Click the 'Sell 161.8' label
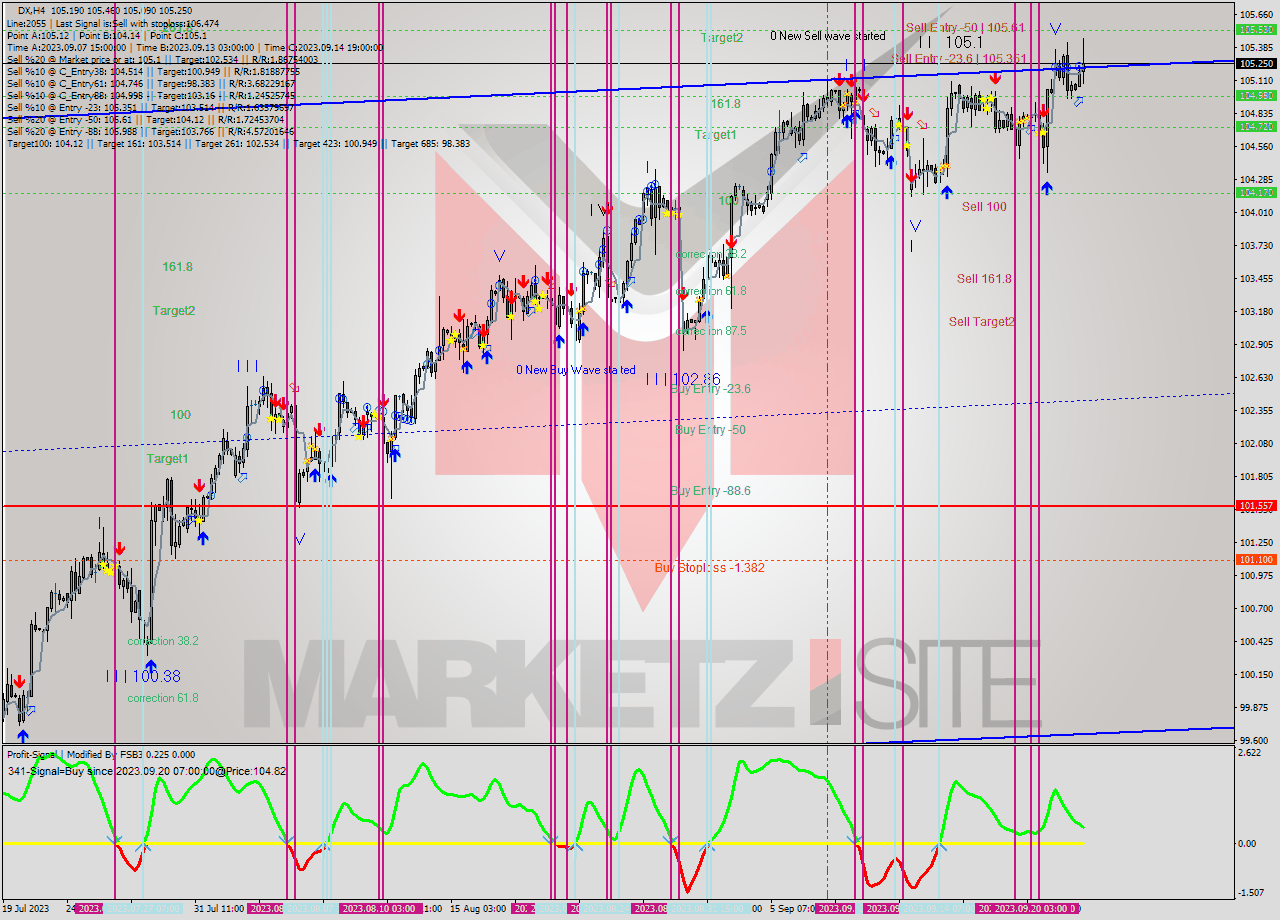The height and width of the screenshot is (920, 1280). tap(983, 279)
